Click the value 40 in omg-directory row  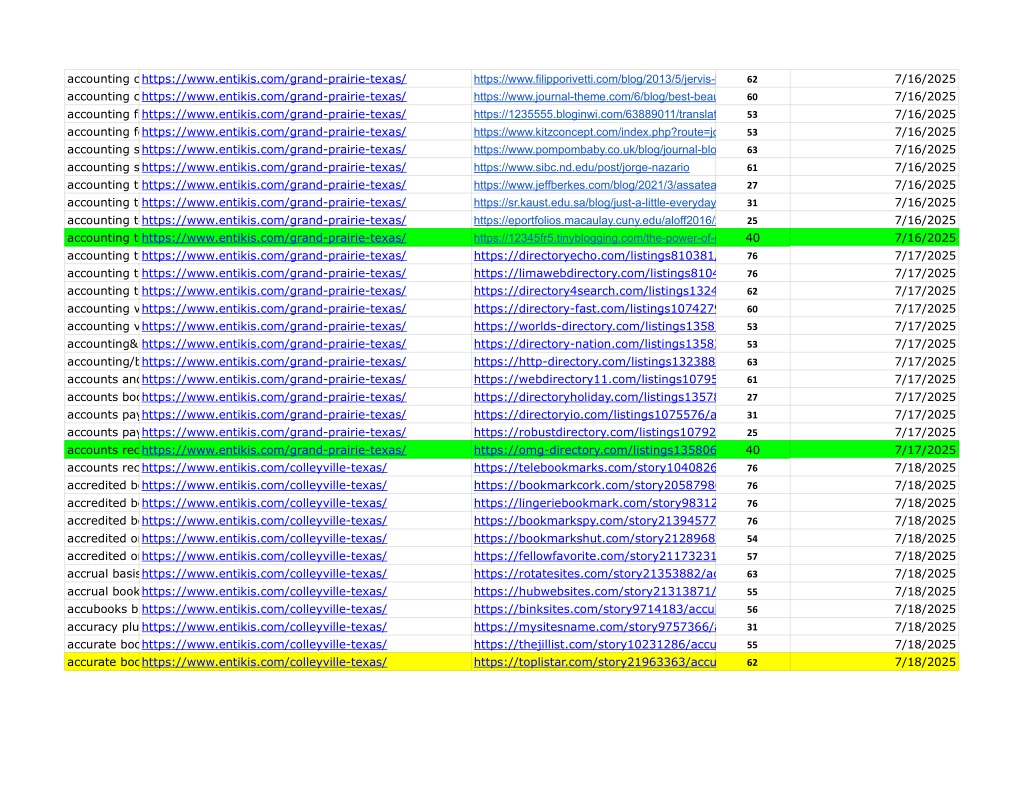752,449
